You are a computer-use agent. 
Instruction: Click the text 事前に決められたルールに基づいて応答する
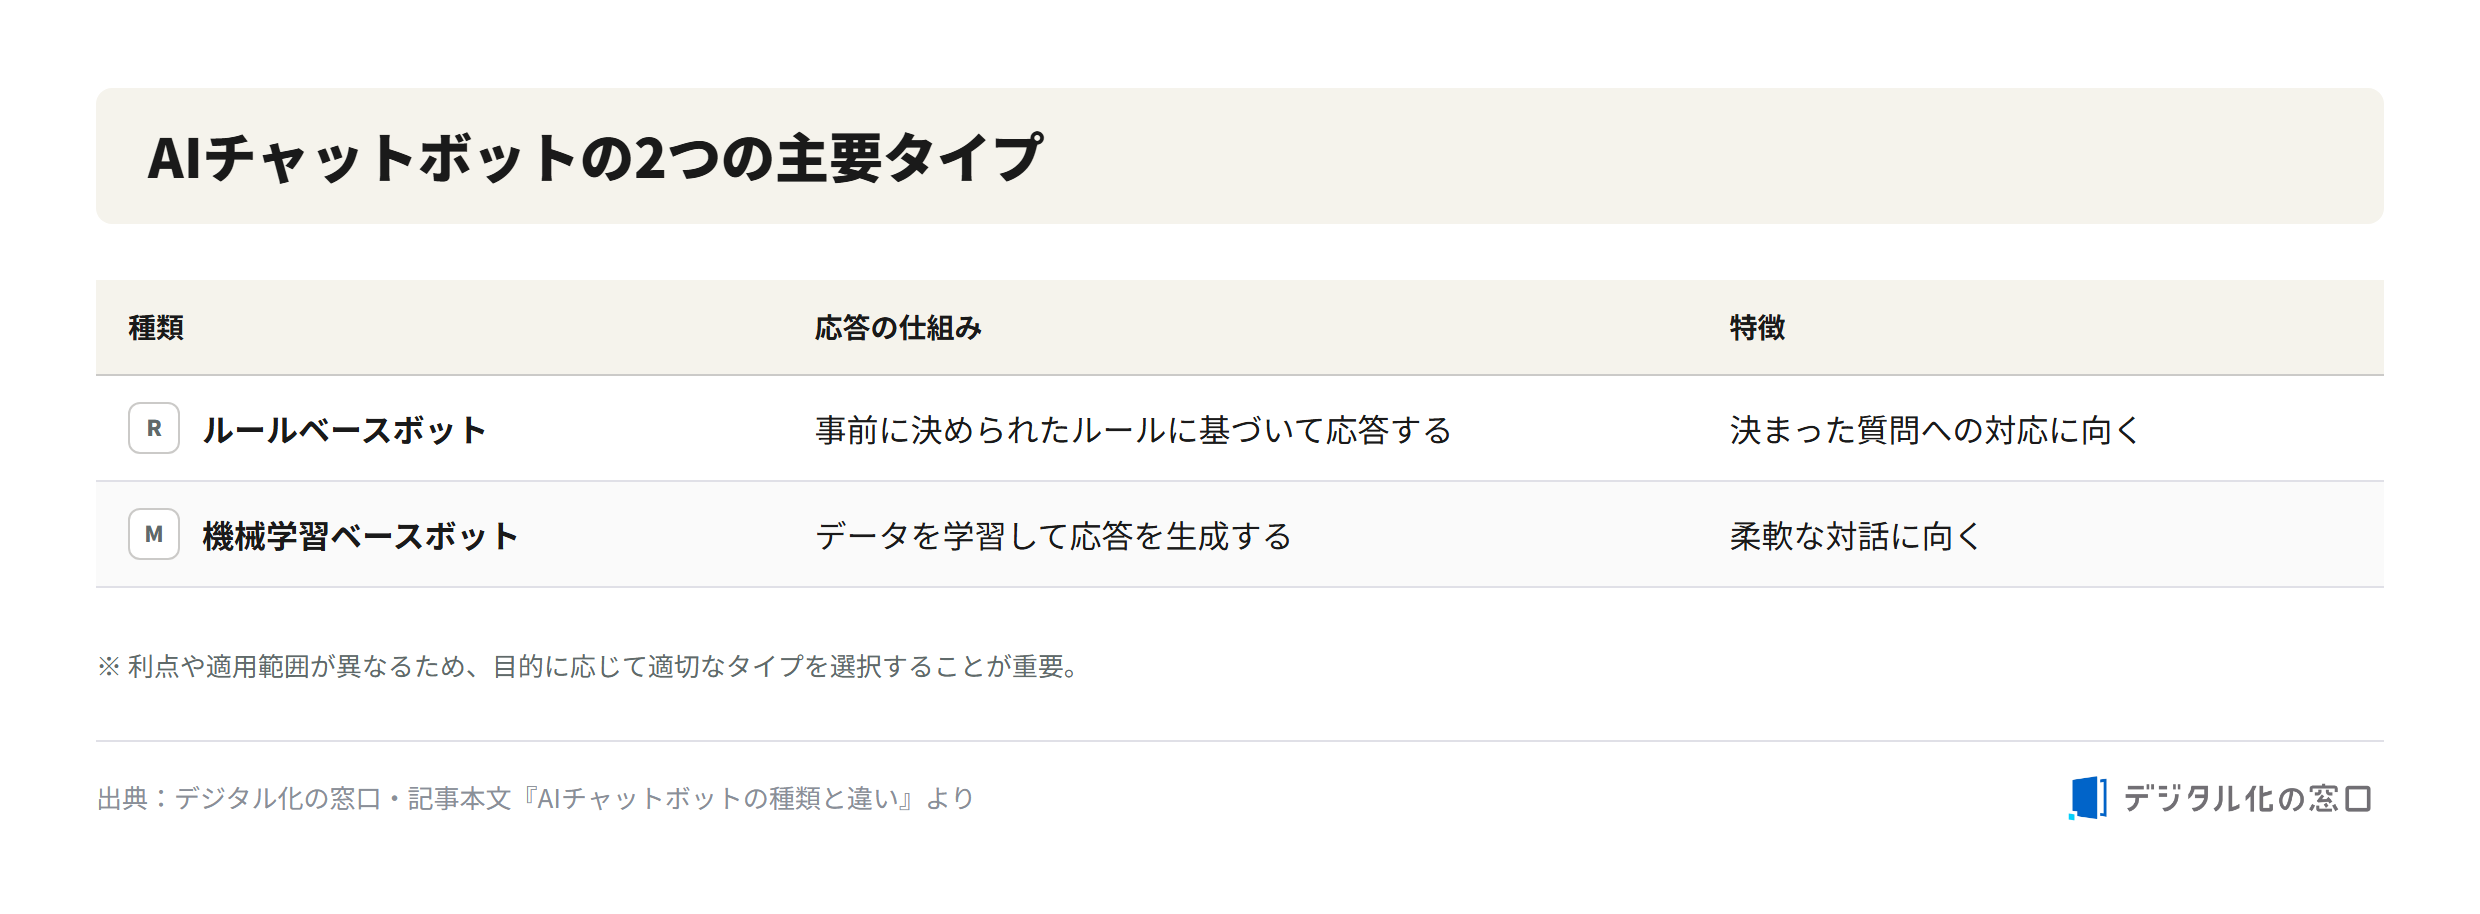coord(1133,430)
